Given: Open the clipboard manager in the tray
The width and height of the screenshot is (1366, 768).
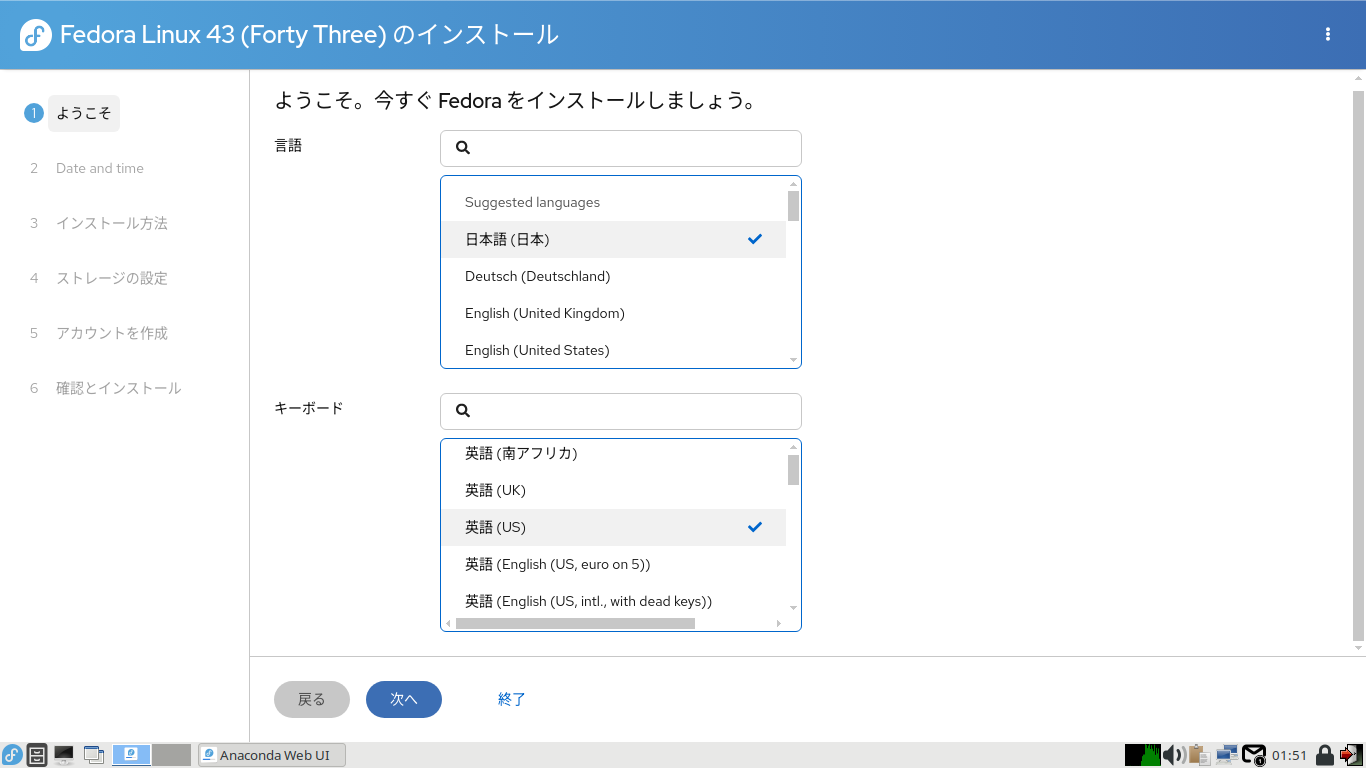Looking at the screenshot, I should coord(1199,755).
